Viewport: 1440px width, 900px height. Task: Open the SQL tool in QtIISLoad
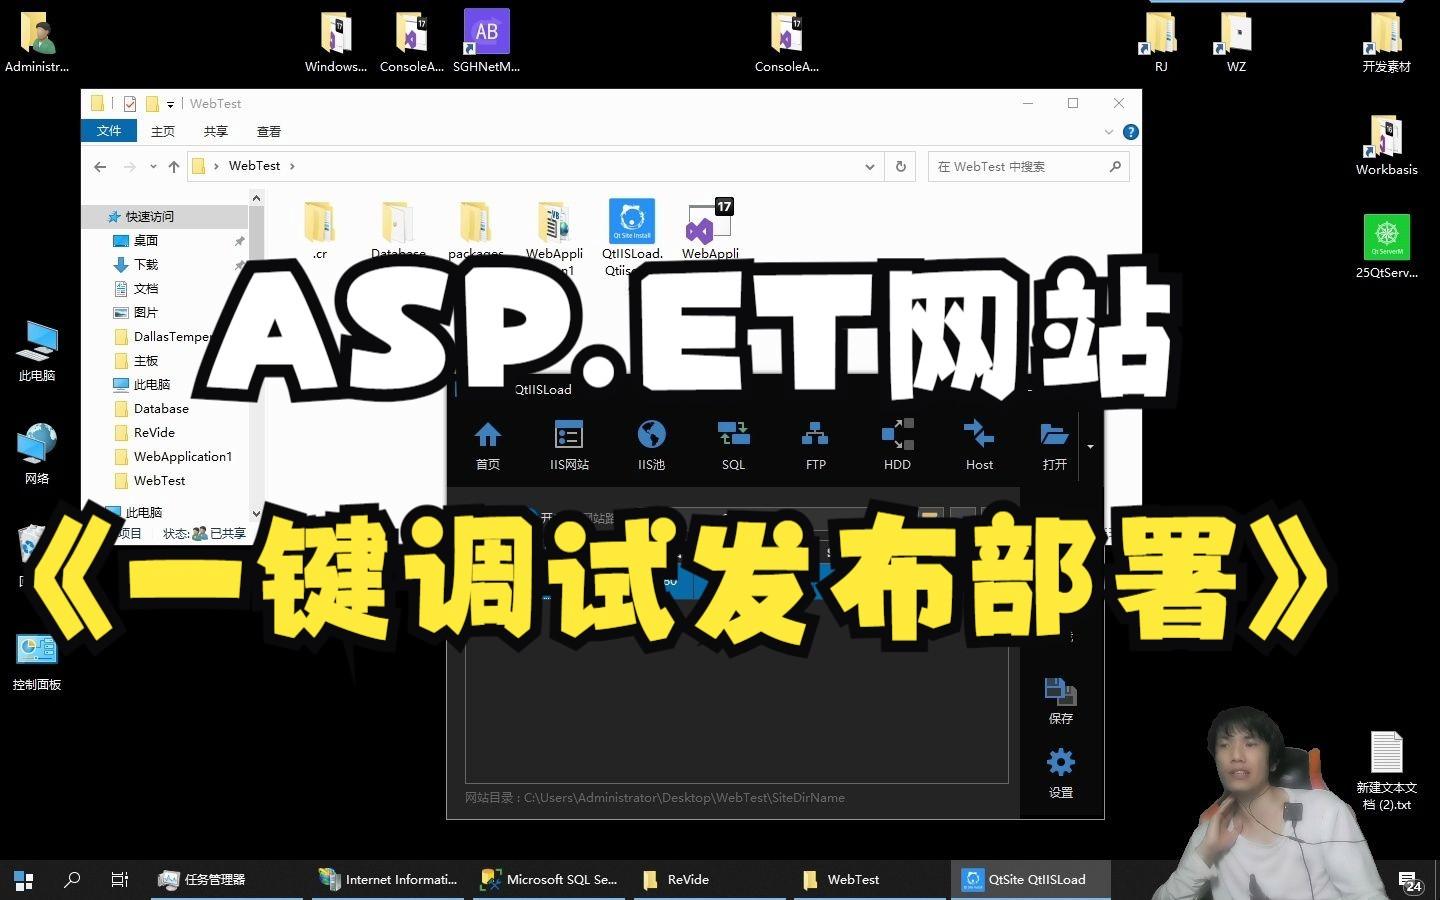click(733, 444)
